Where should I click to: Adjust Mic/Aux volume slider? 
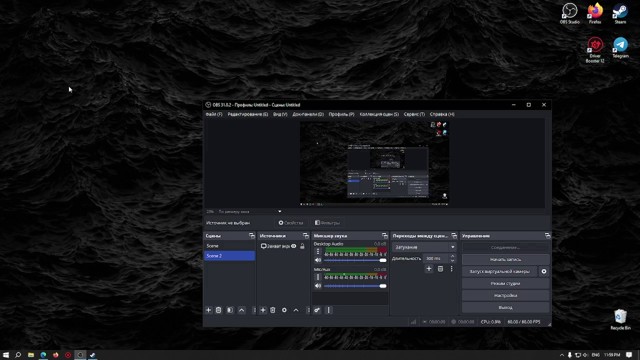click(355, 286)
